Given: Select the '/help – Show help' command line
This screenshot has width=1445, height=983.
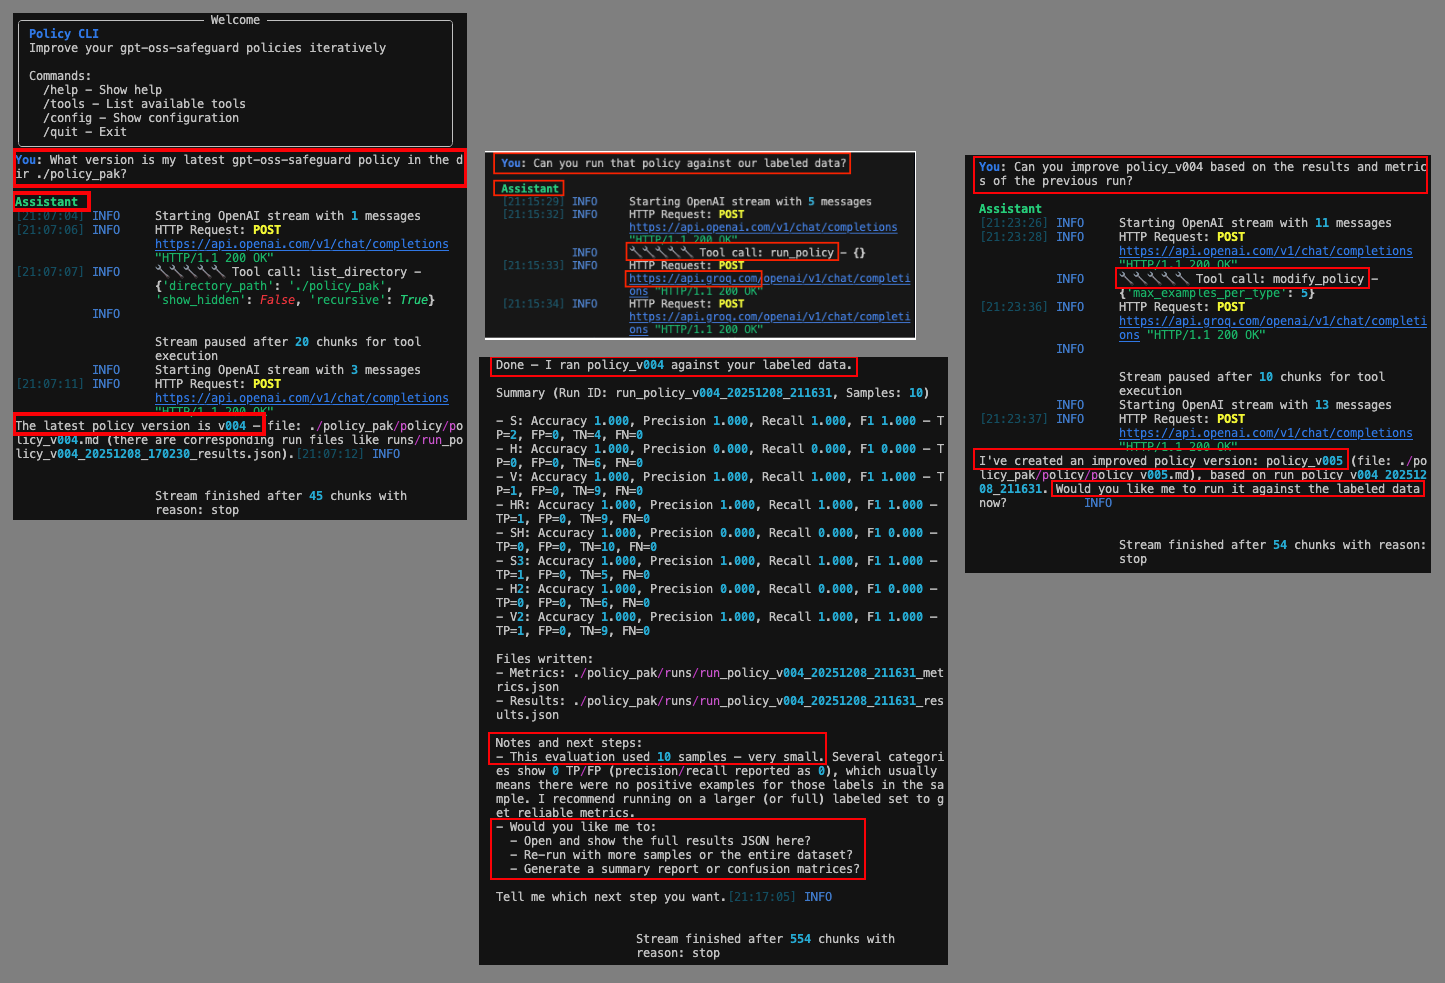Looking at the screenshot, I should click(102, 90).
